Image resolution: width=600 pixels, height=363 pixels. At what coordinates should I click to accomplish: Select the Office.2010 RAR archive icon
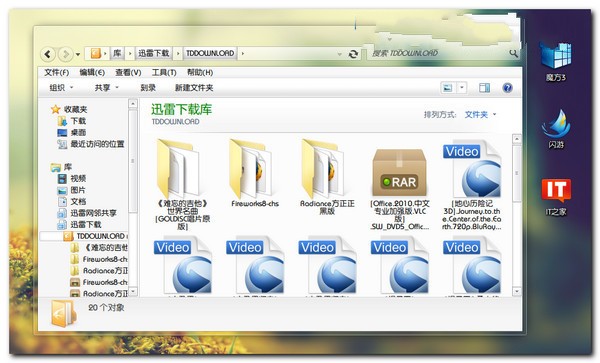(x=399, y=173)
